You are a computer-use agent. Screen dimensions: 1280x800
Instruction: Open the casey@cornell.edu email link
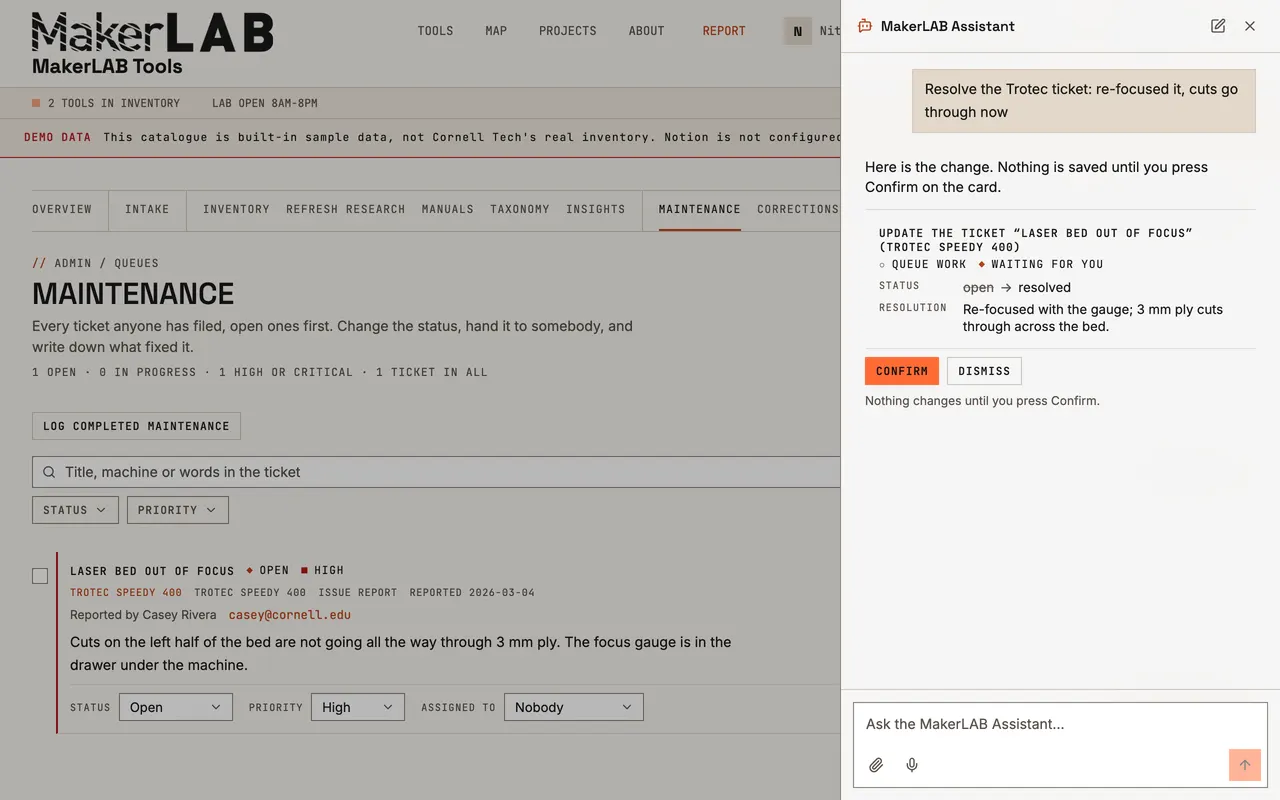290,615
